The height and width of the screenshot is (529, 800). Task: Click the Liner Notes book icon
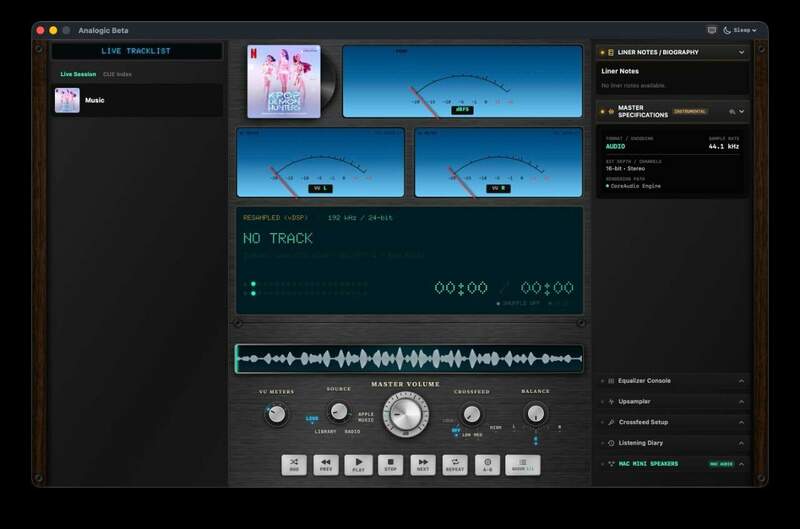611,52
